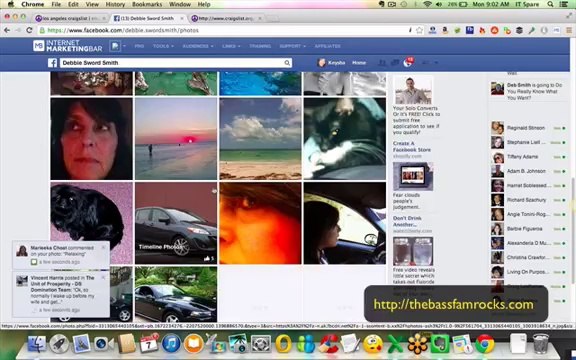
Task: Click the Create A Facebook Store ad link
Action: click(412, 147)
